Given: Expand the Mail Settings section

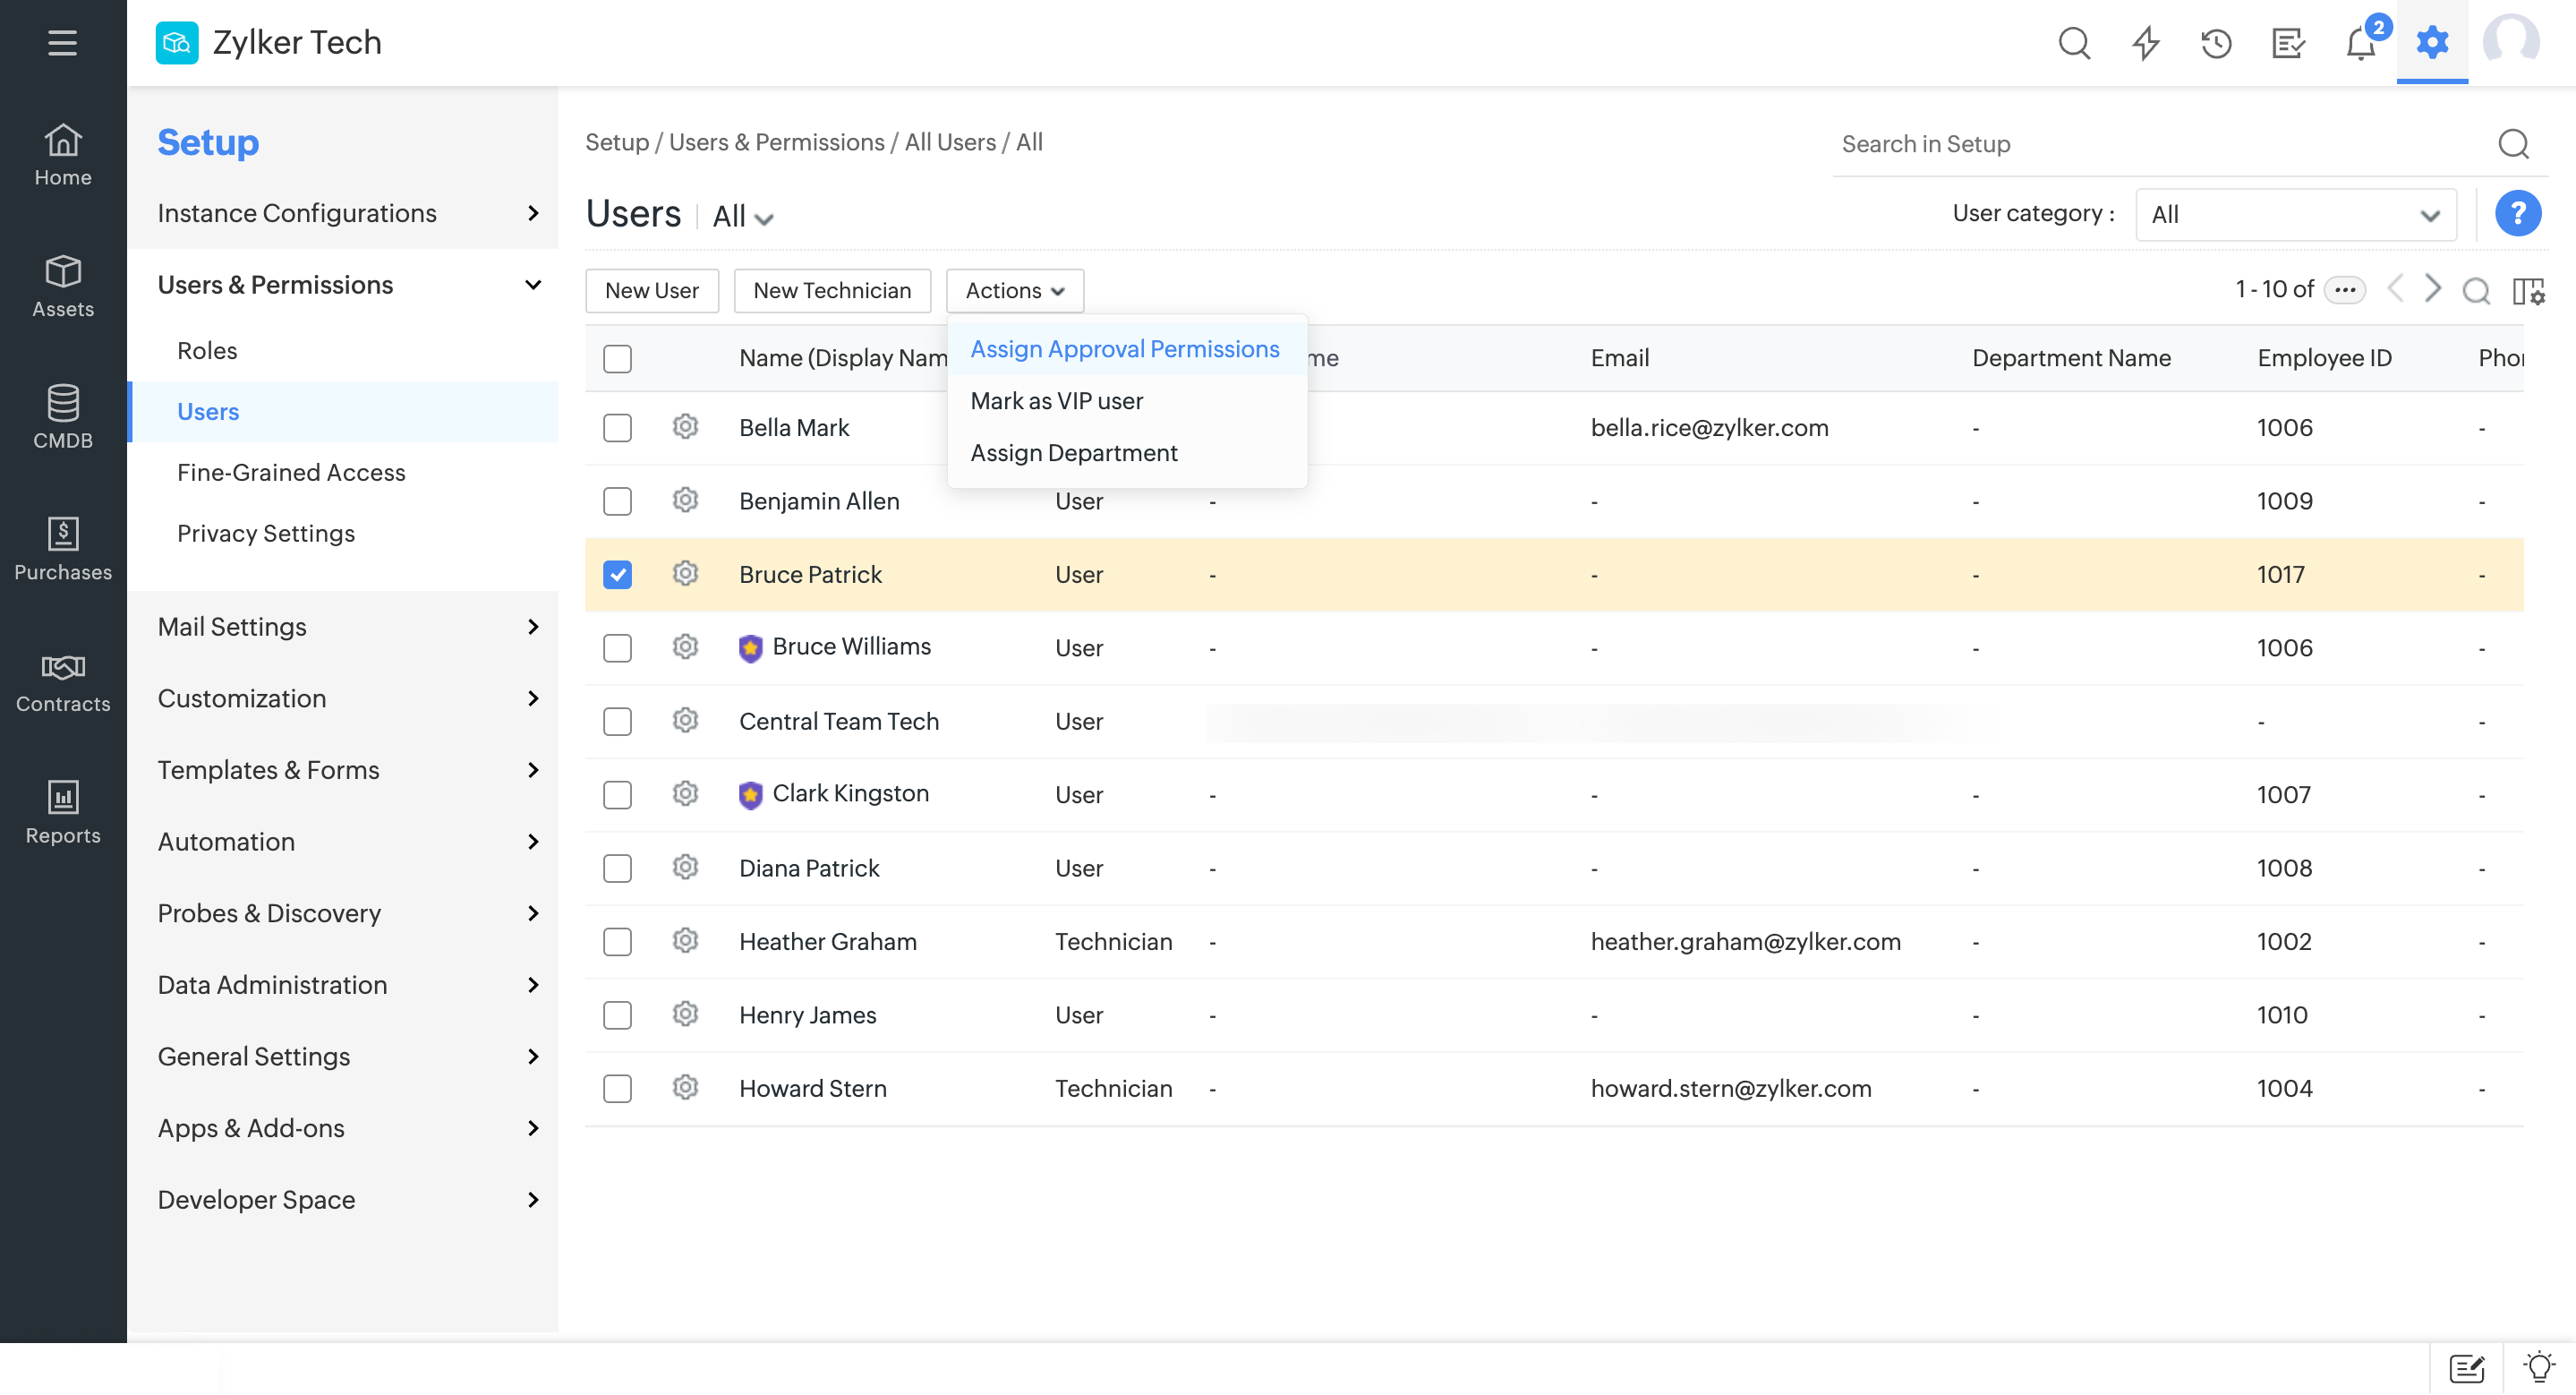Looking at the screenshot, I should 343,627.
